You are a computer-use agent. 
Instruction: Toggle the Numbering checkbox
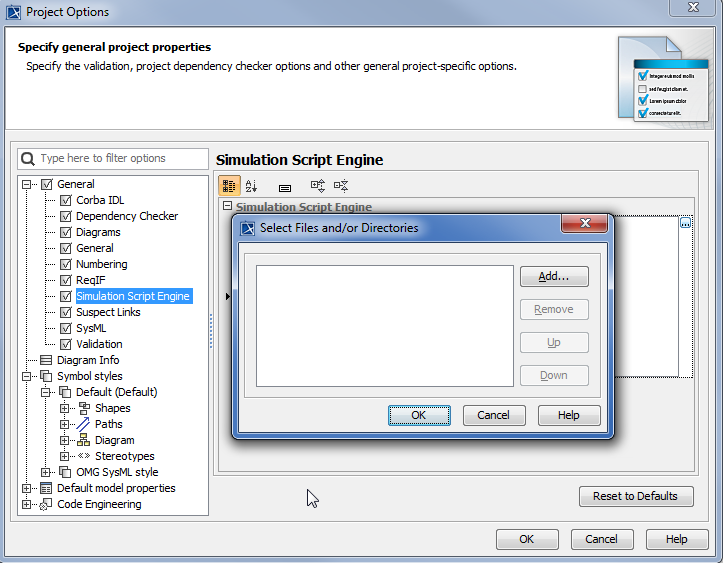tap(66, 264)
